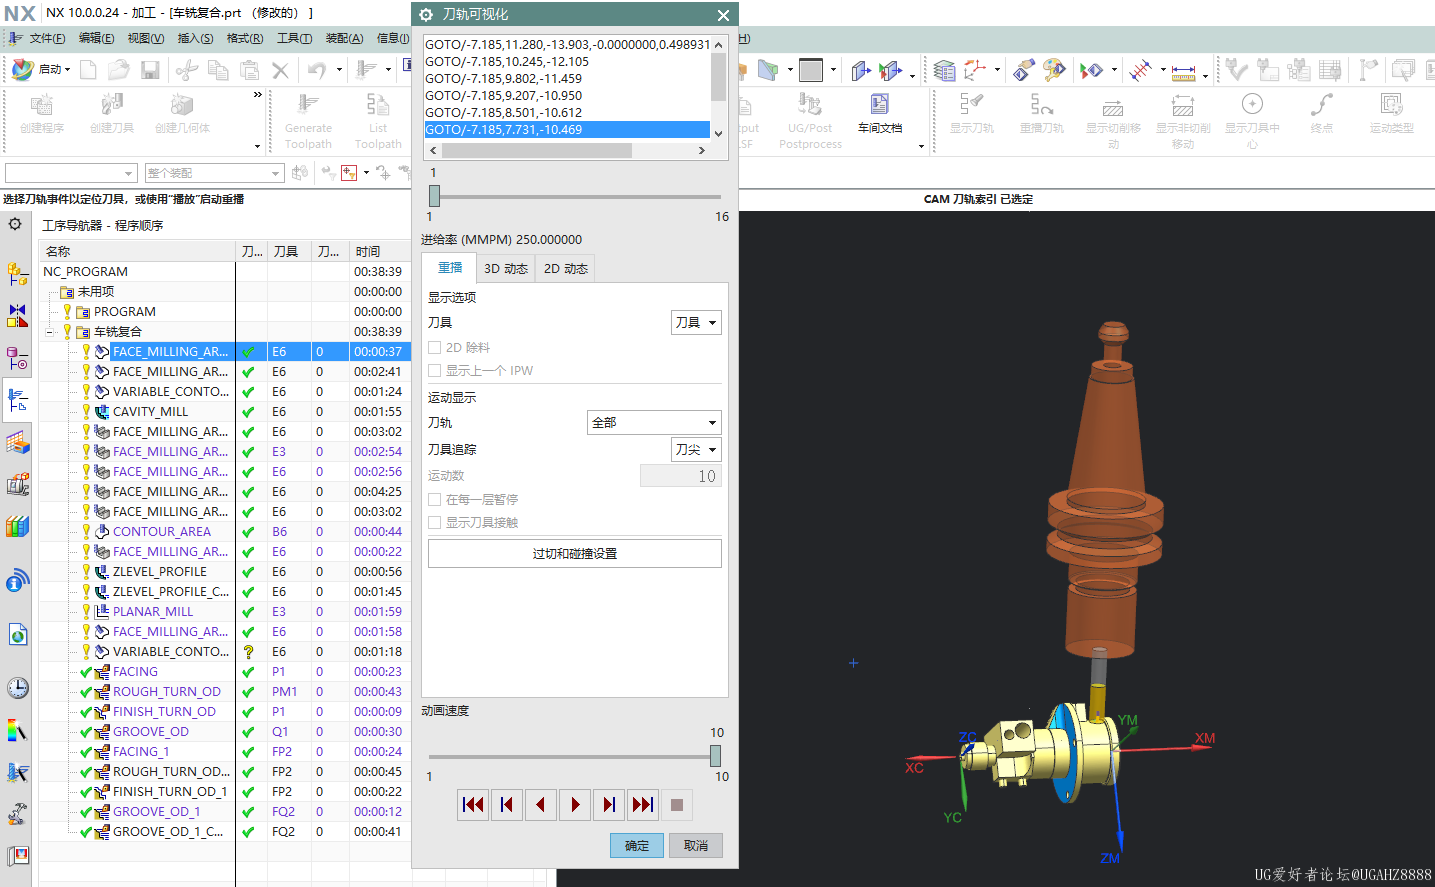The image size is (1435, 887).
Task: Click the toolpath position slider handle
Action: pos(434,196)
